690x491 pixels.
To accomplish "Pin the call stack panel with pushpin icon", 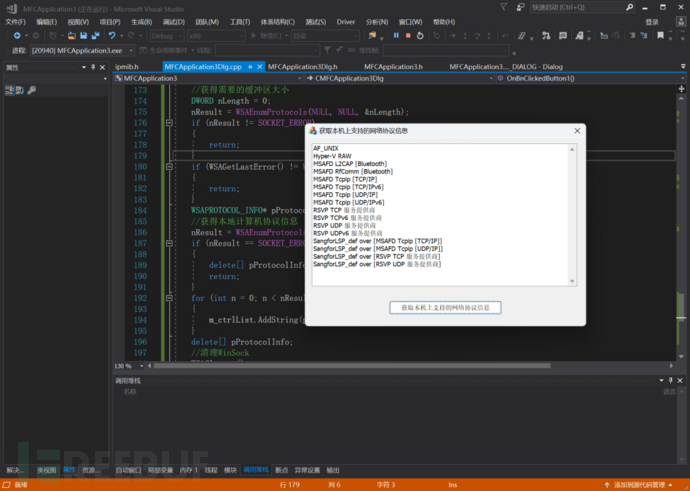I will pos(671,381).
